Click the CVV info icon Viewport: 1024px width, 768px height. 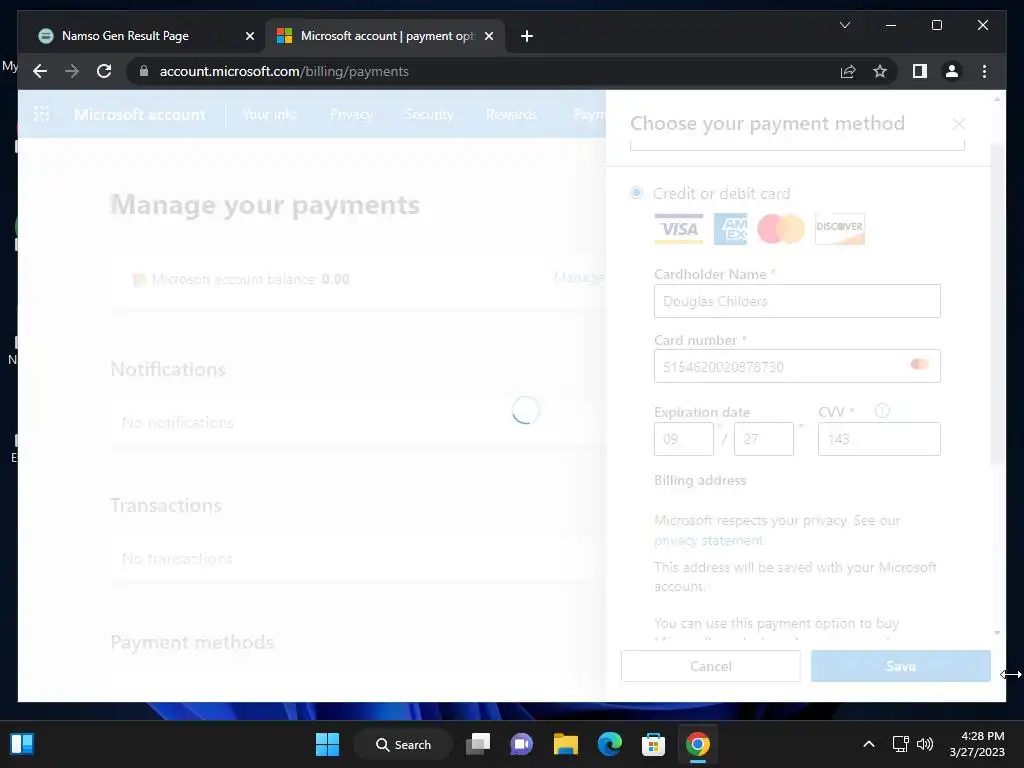(882, 411)
